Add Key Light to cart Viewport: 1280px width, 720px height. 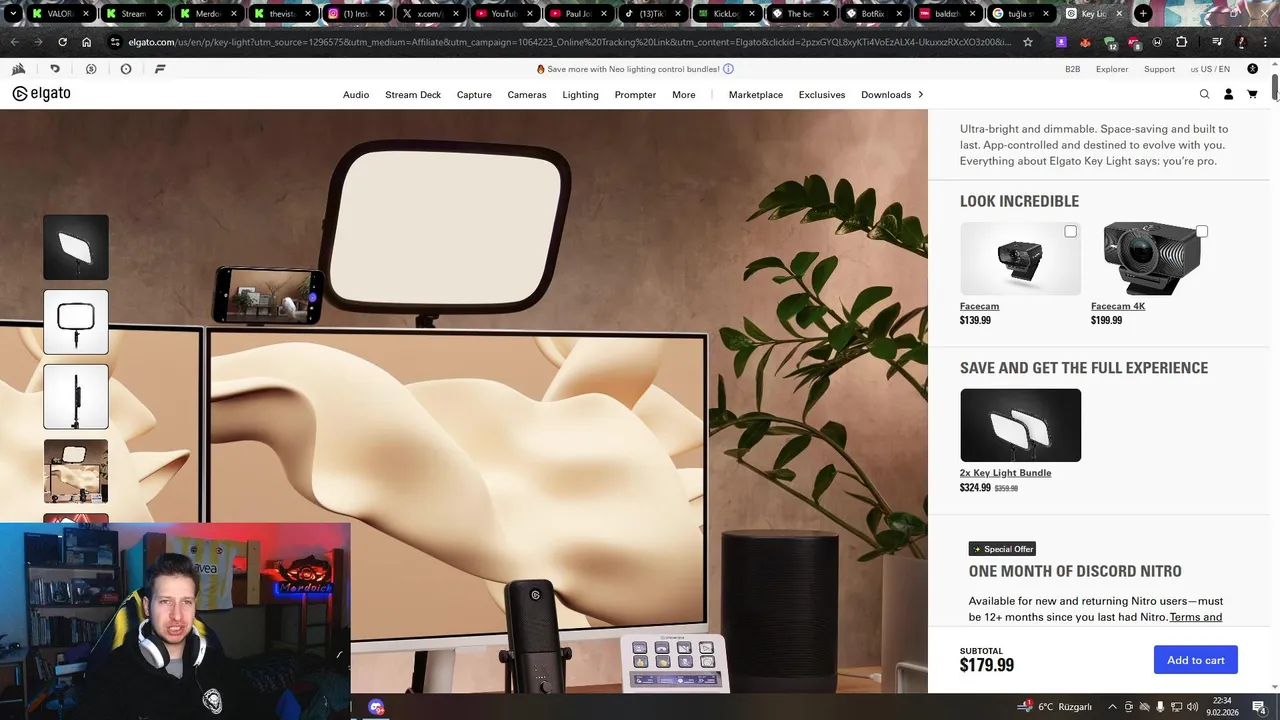pos(1195,660)
